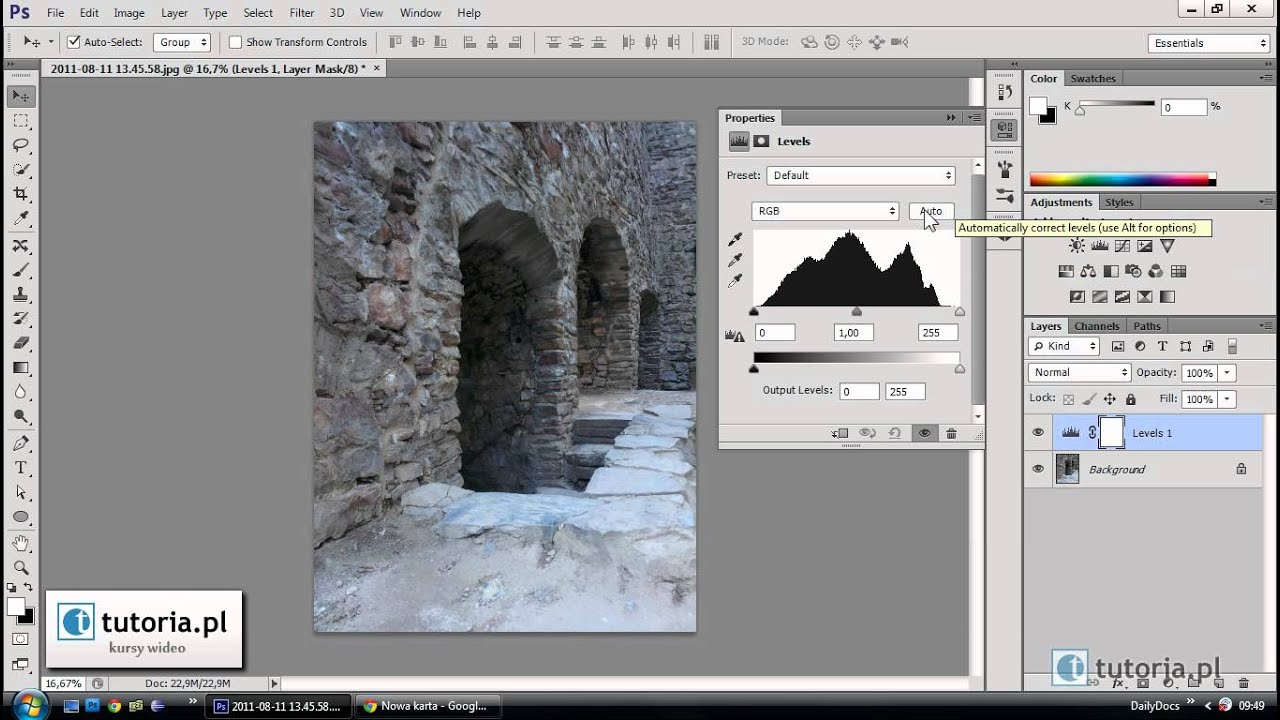Open the Fill slider dropdown

click(1227, 399)
